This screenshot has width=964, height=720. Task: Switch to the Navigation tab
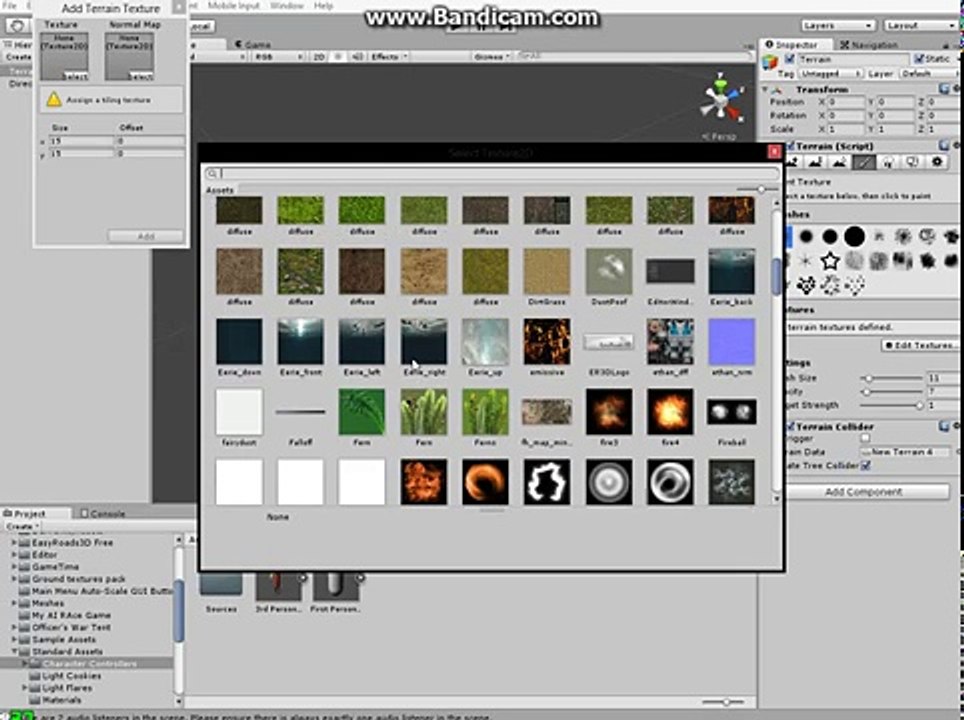coord(868,45)
